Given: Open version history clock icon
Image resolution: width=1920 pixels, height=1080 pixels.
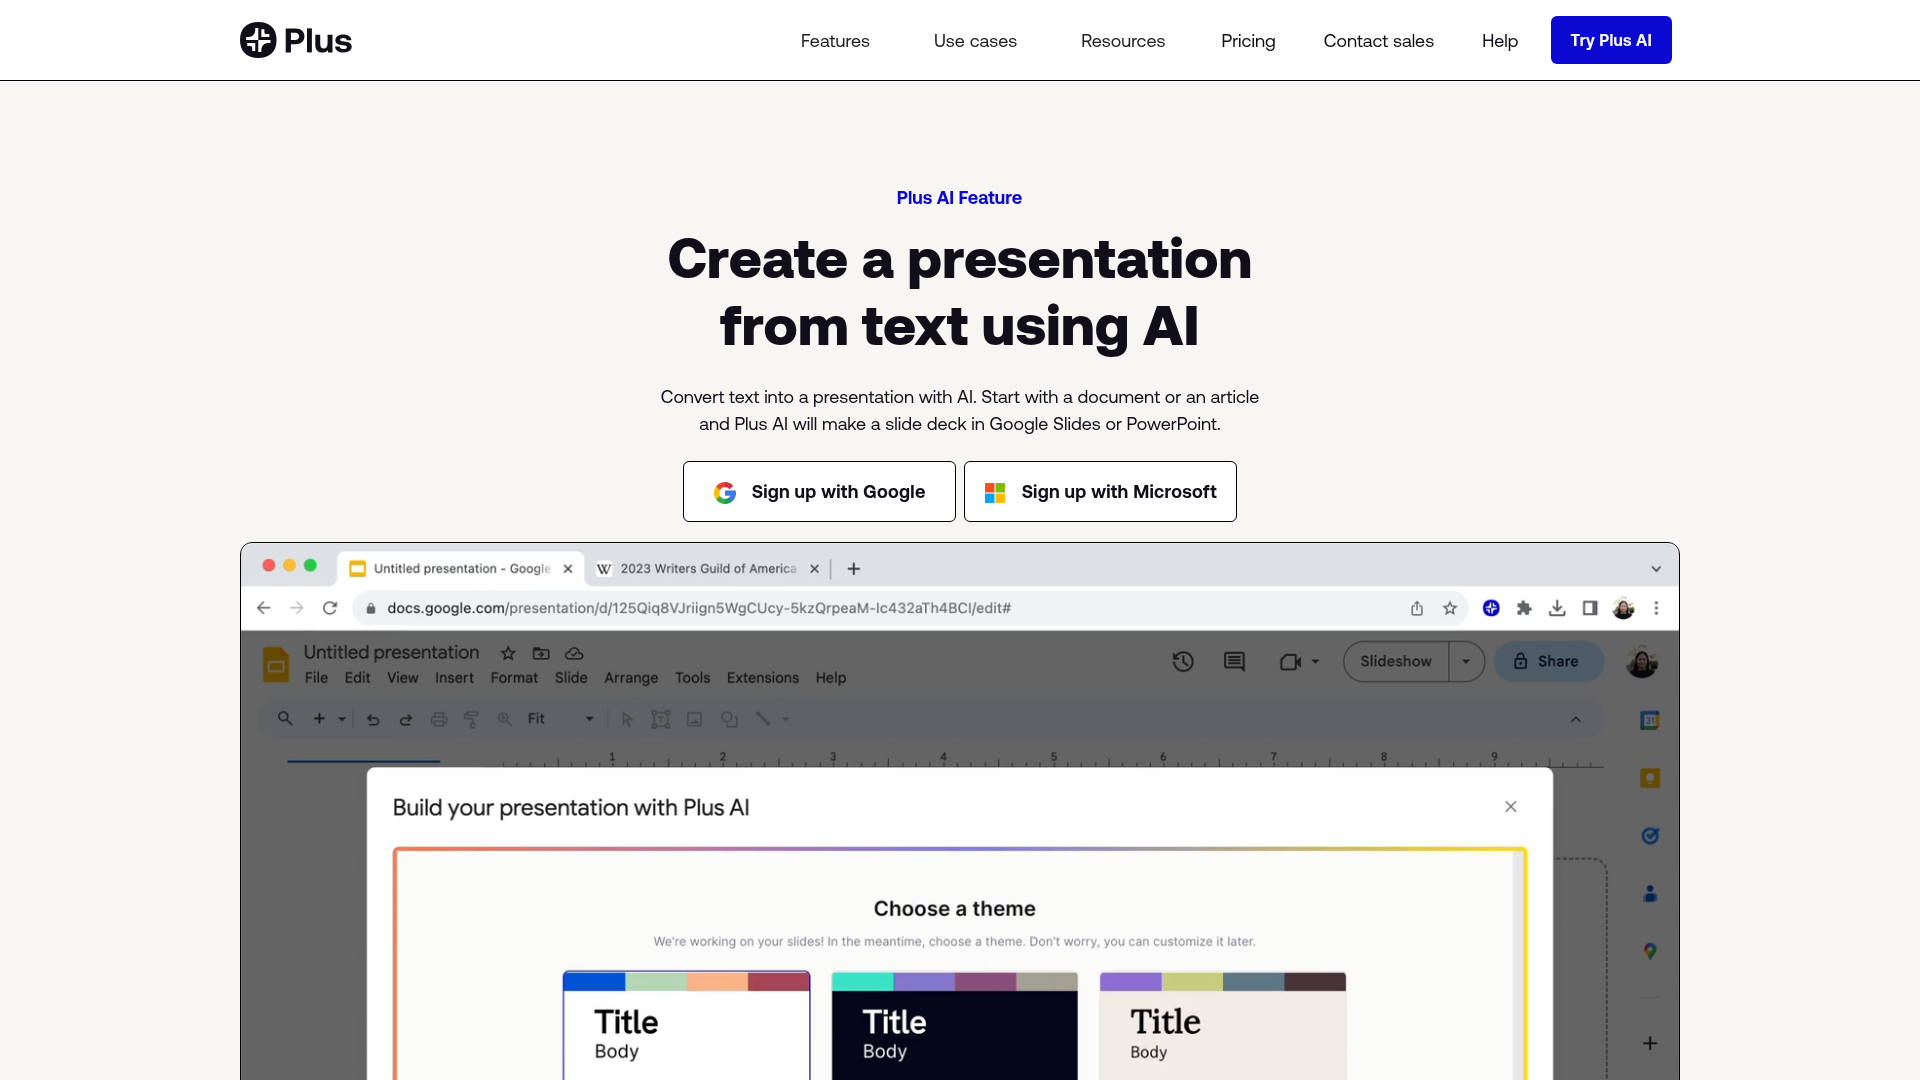Looking at the screenshot, I should [1183, 661].
